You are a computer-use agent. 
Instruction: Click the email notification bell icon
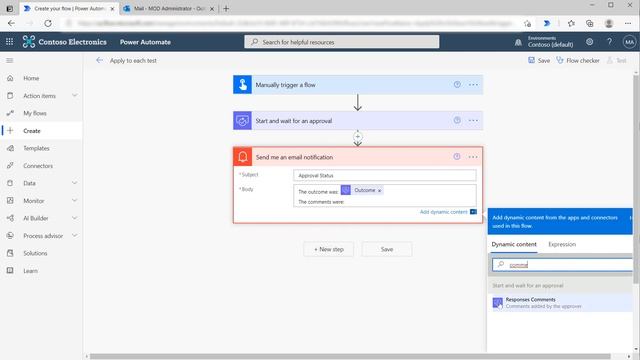coord(242,157)
